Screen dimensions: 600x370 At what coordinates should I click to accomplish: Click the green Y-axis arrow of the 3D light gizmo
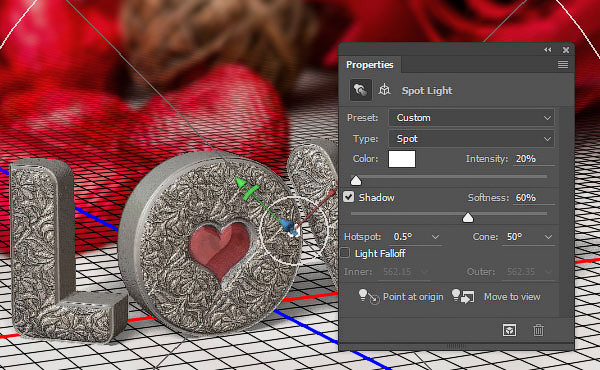[240, 183]
